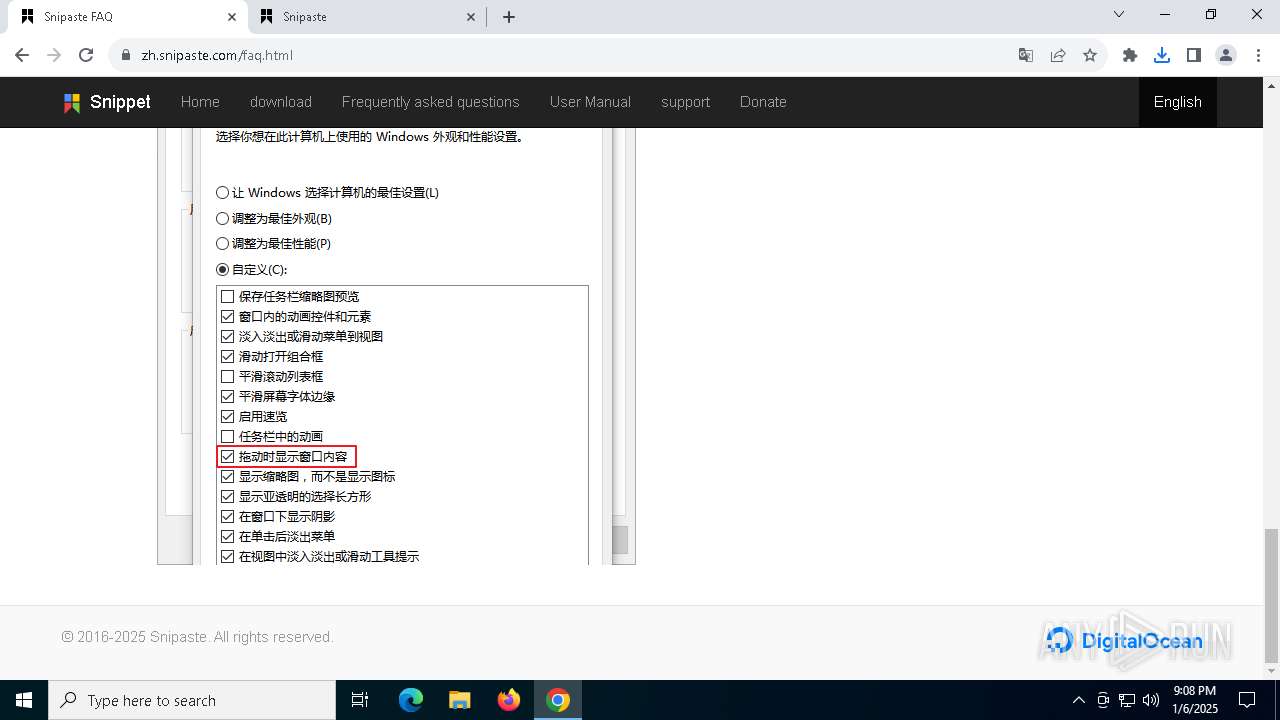This screenshot has height=720, width=1280.
Task: Open the Donate page
Action: click(763, 102)
